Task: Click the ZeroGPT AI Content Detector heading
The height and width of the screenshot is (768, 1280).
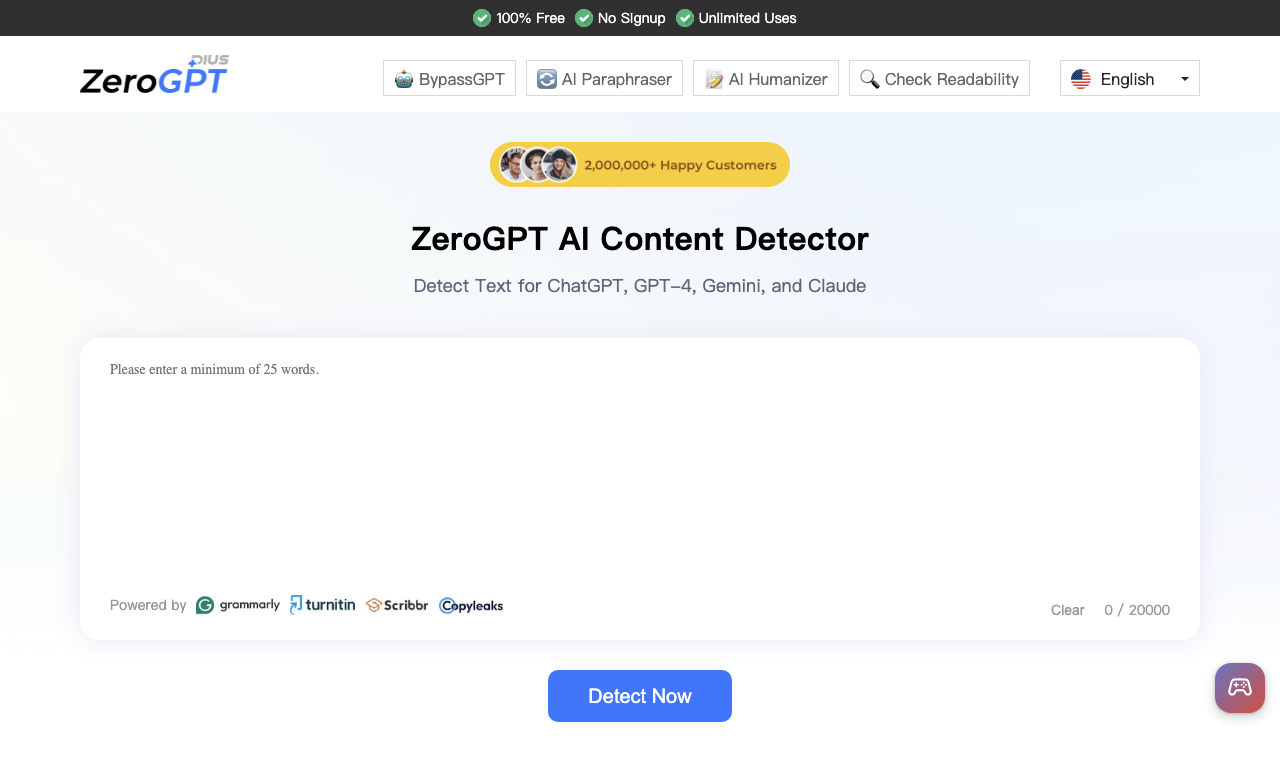Action: 640,239
